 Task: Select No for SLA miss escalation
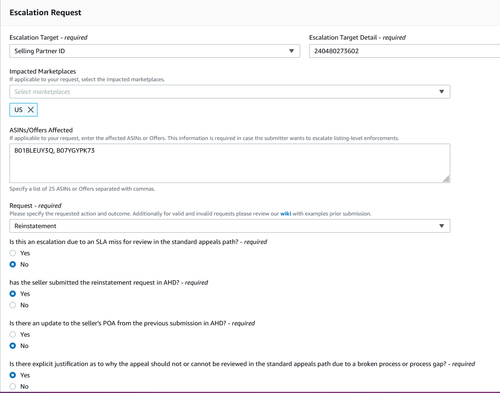(13, 264)
